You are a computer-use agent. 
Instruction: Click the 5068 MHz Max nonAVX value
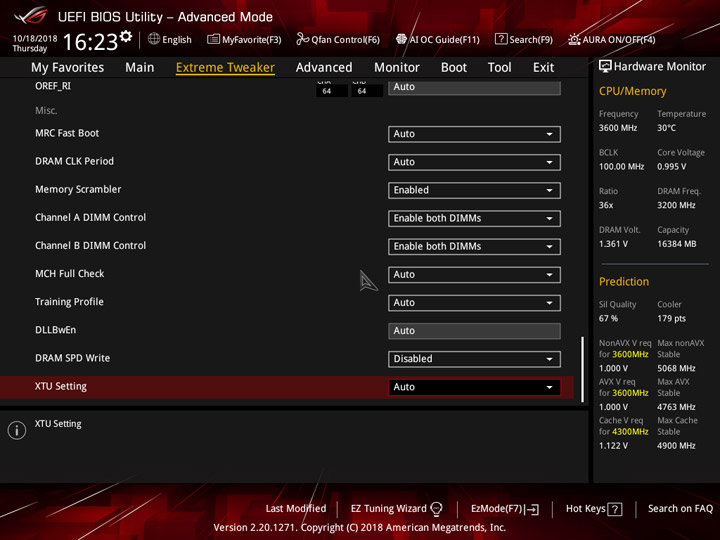coord(676,368)
